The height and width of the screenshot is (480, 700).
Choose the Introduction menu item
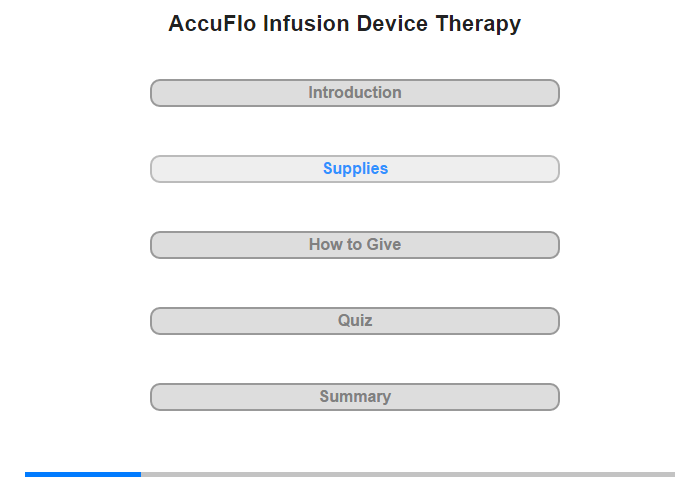tap(354, 93)
